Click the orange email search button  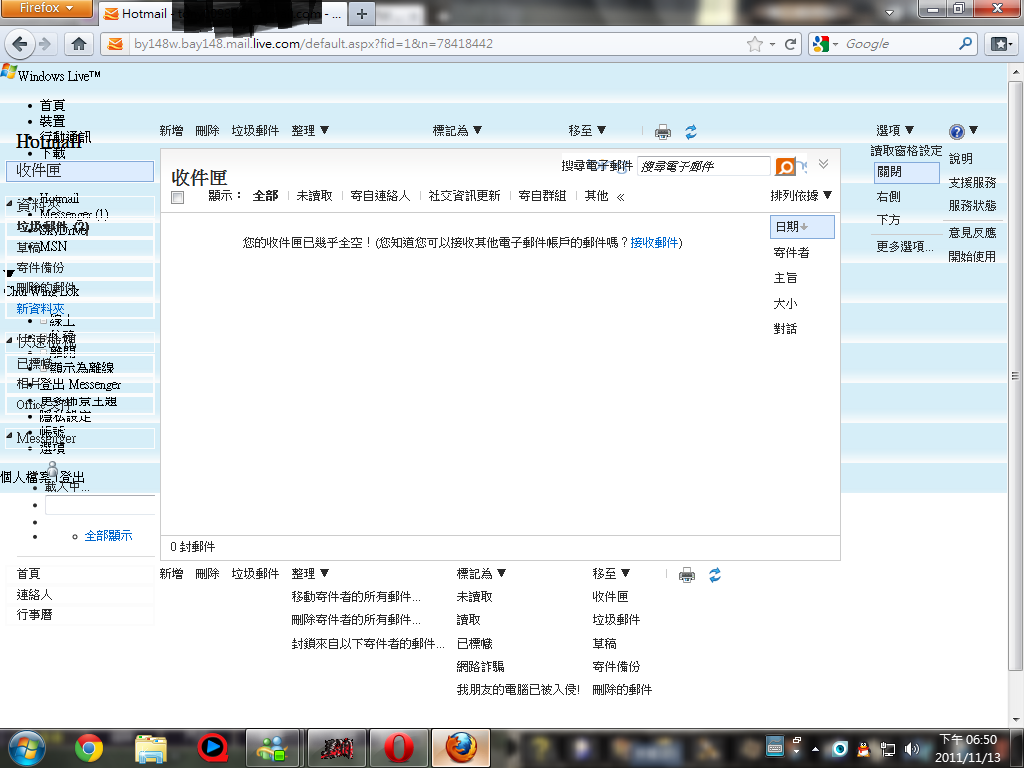point(786,166)
